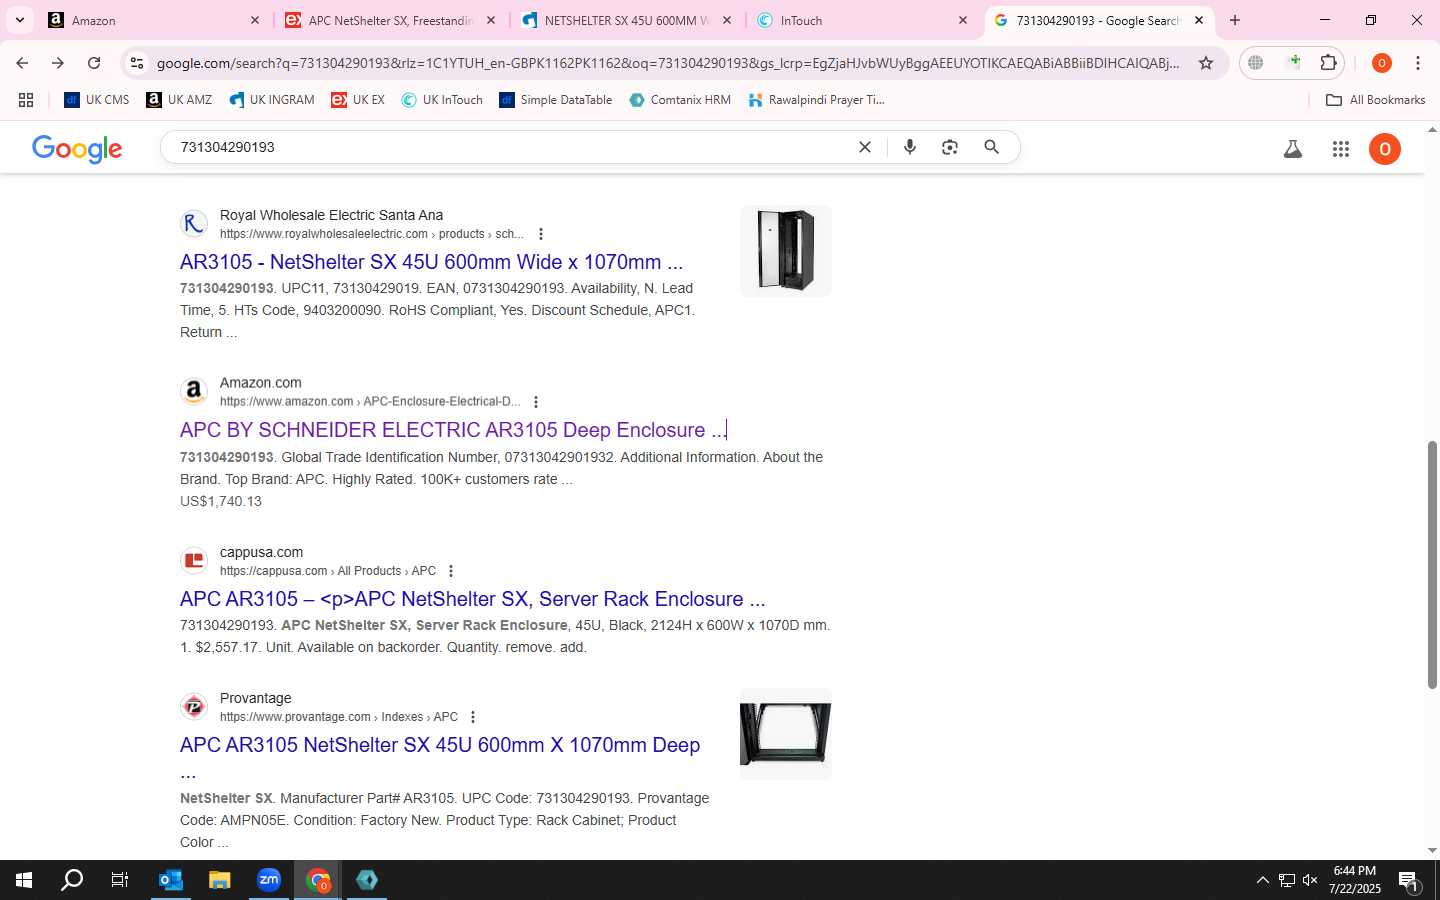The height and width of the screenshot is (900, 1440).
Task: Open Google apps grid
Action: (1341, 149)
